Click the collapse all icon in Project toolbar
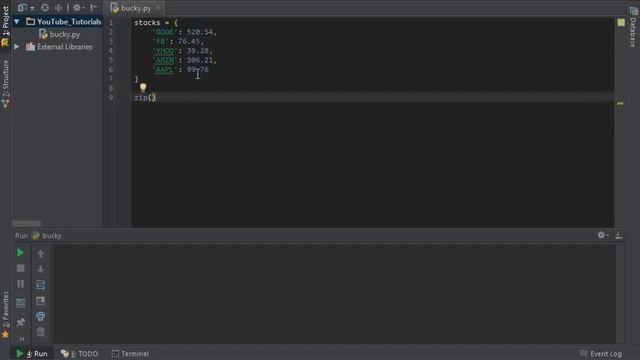640x360 pixels. 58,7
